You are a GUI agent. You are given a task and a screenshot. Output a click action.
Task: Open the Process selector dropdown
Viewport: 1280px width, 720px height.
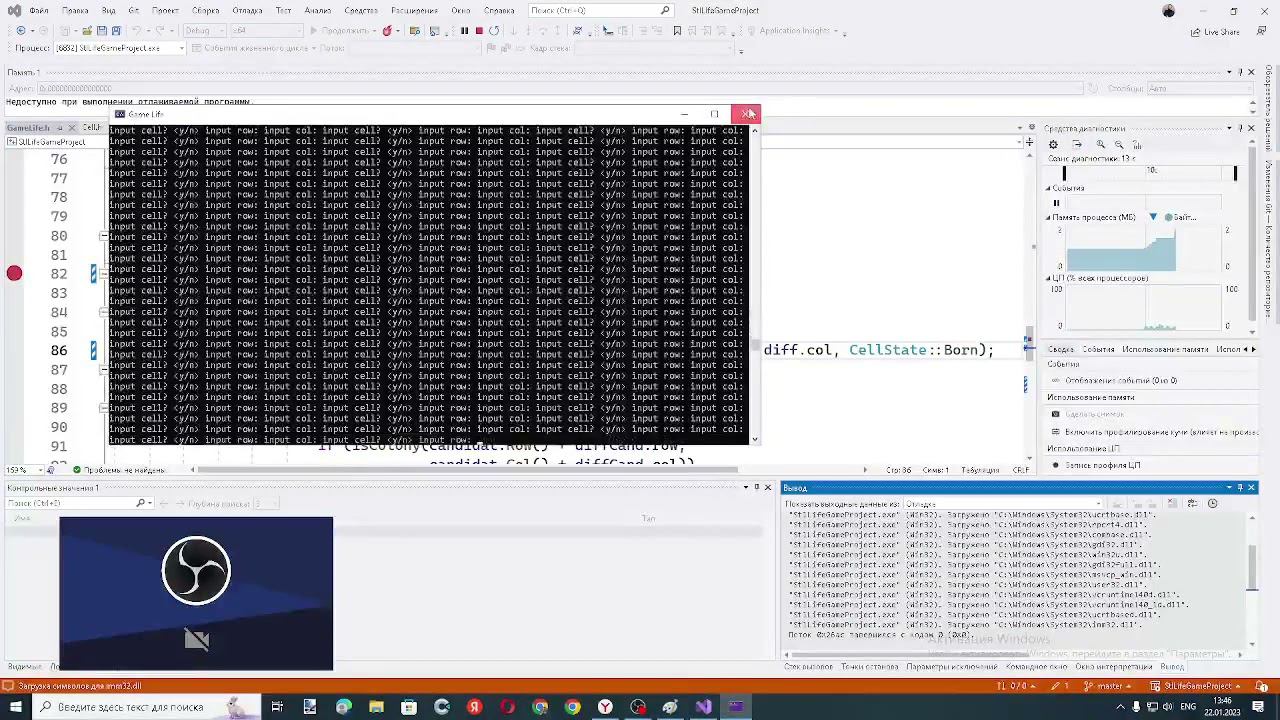coord(120,48)
